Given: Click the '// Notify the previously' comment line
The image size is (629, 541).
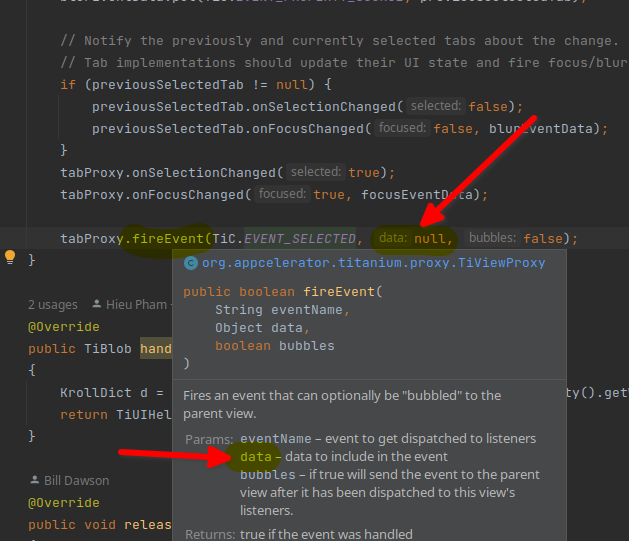Looking at the screenshot, I should 337,41.
